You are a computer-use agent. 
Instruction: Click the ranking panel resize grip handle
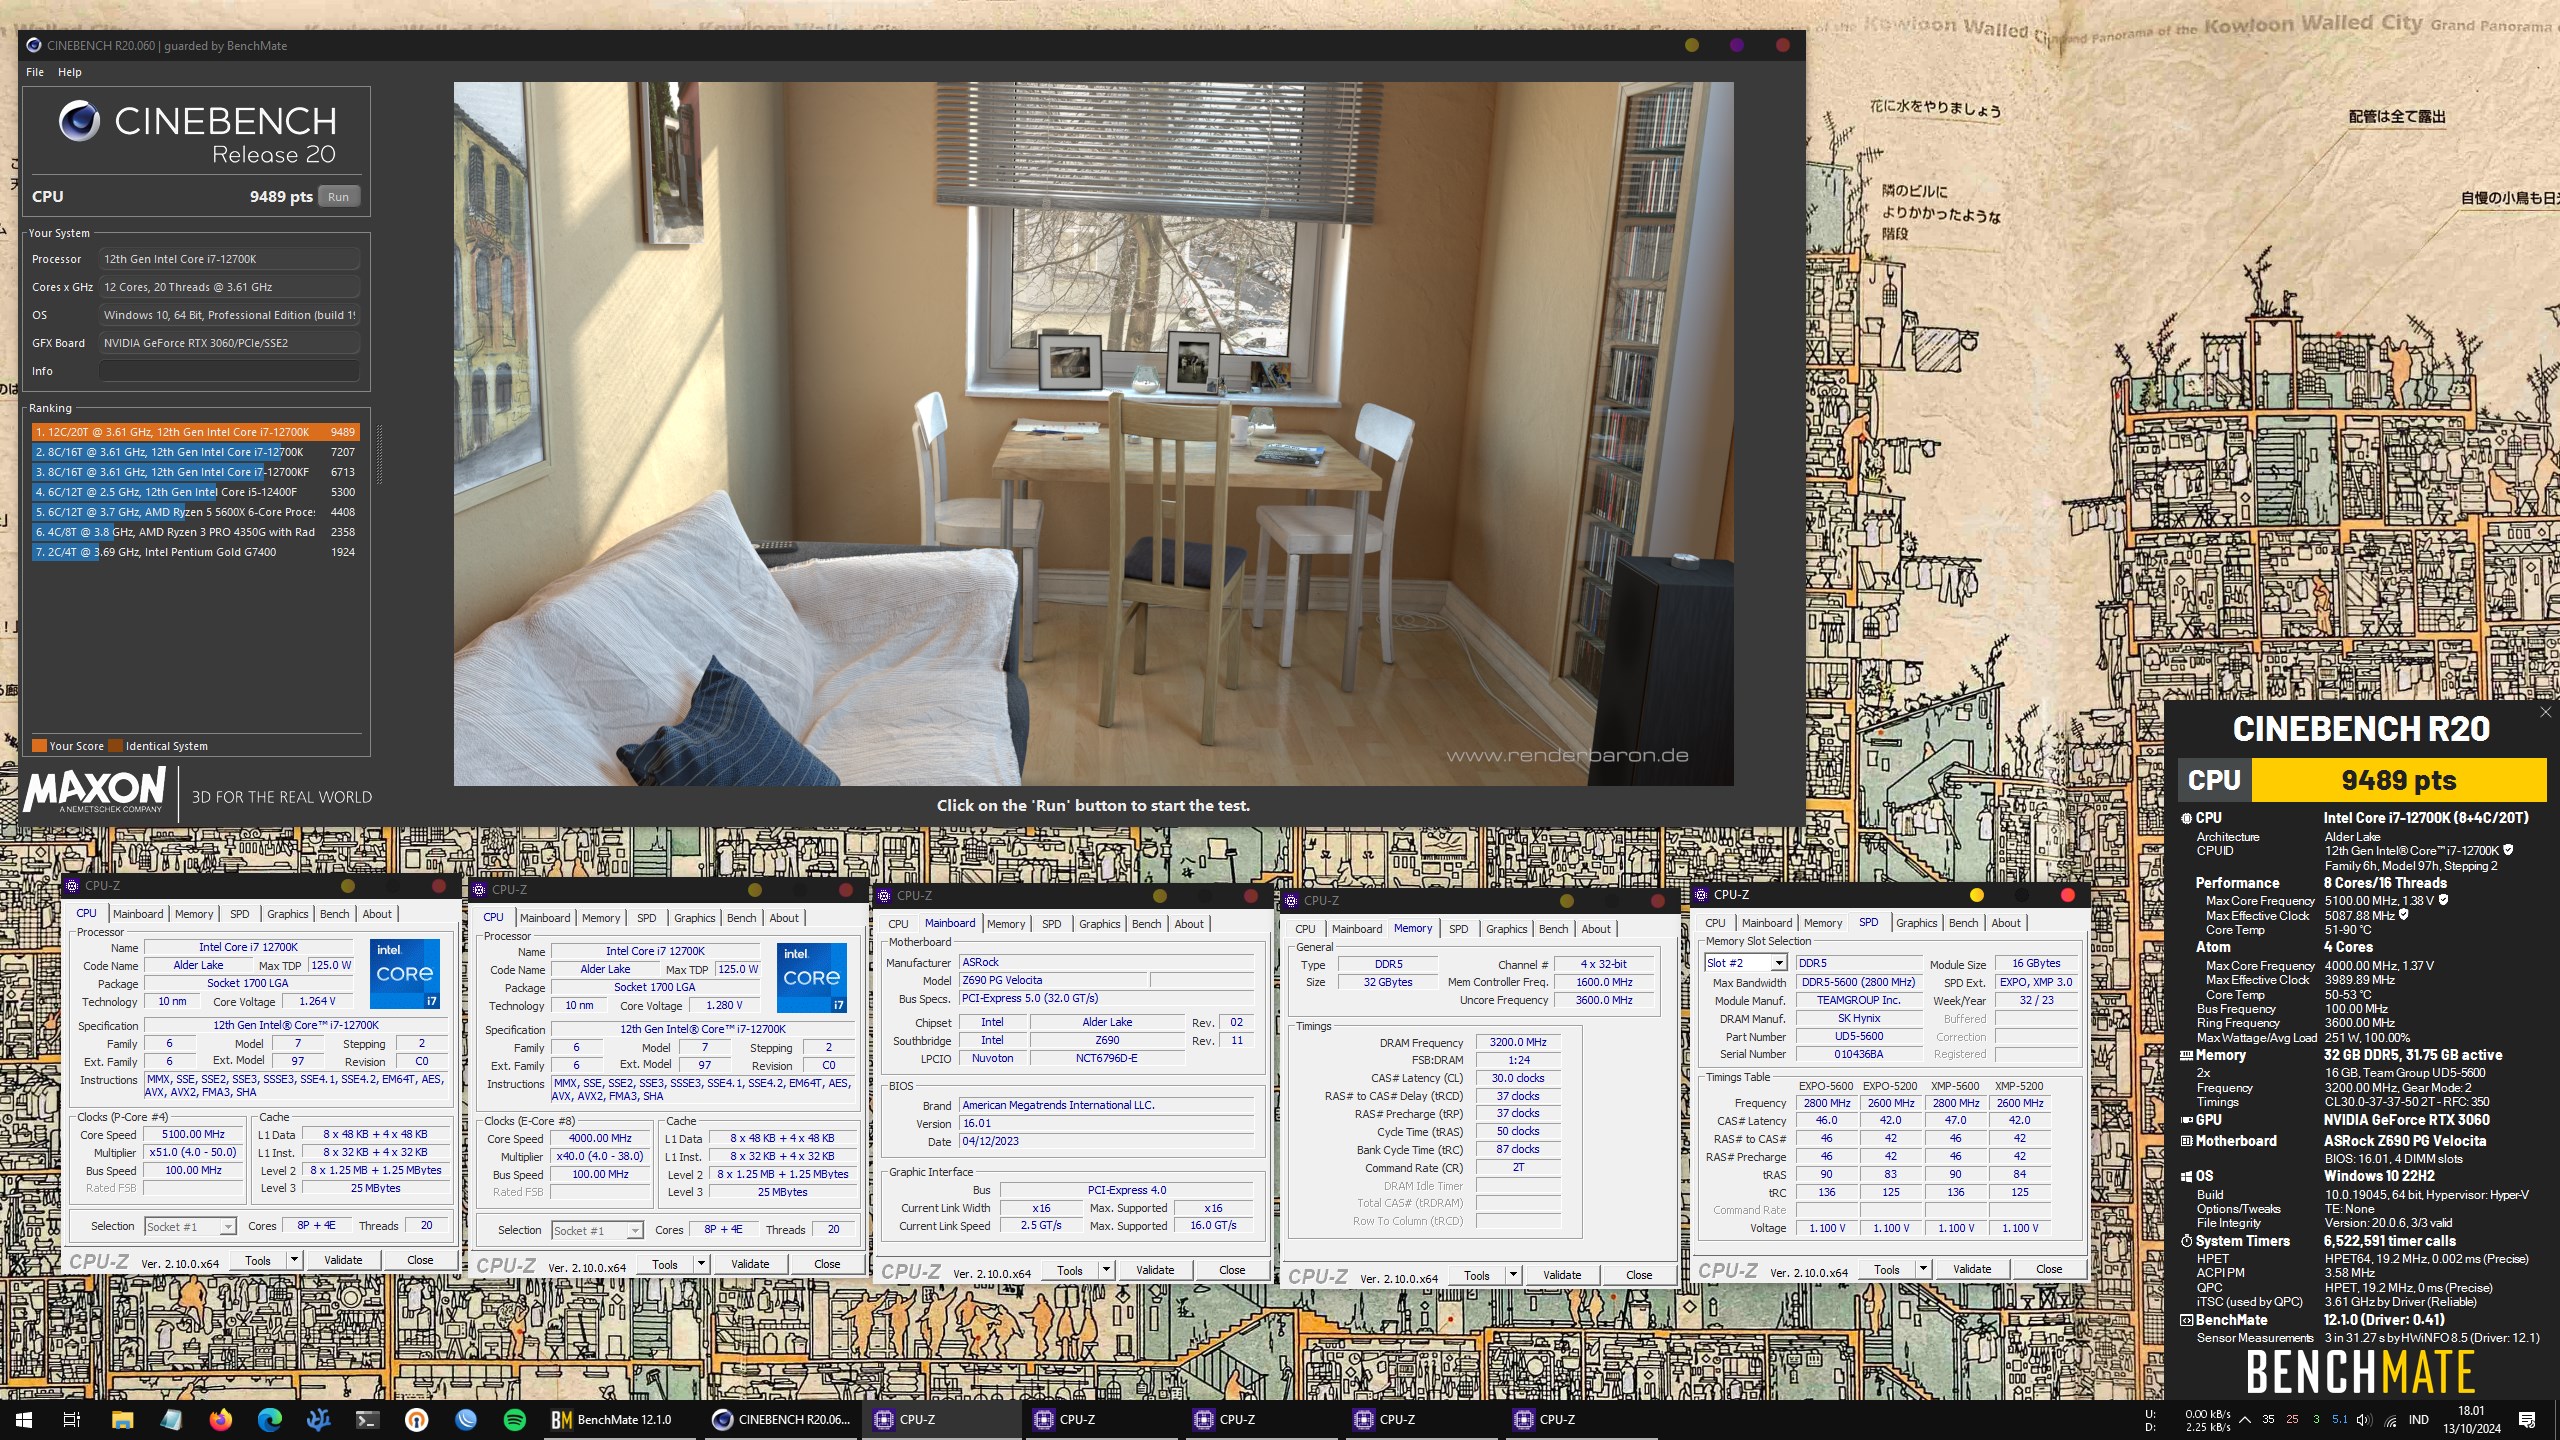379,454
